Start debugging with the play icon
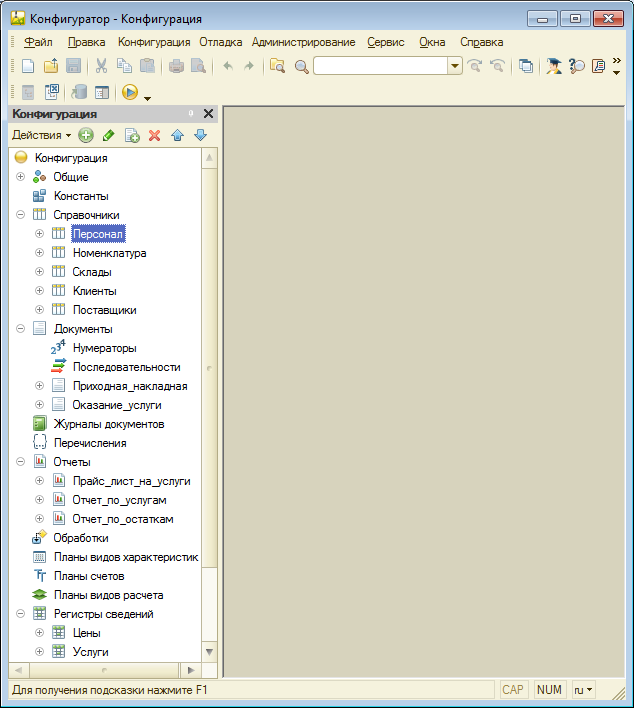Screen dimensions: 634x708 [x=129, y=92]
